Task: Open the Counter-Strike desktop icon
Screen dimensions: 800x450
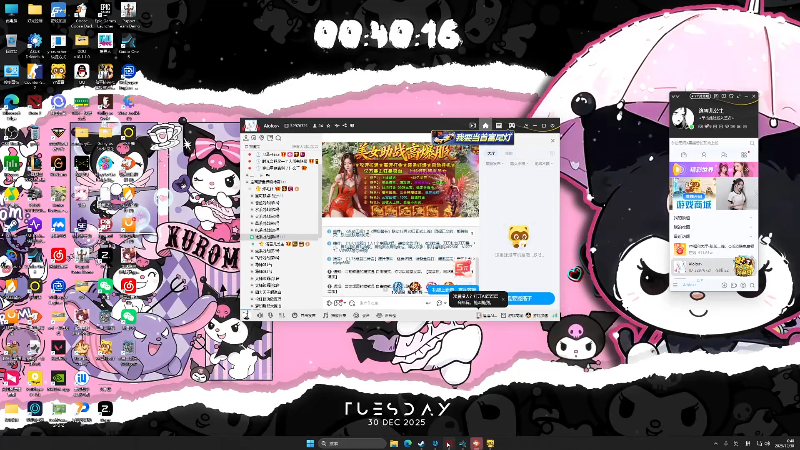Action: [35, 74]
